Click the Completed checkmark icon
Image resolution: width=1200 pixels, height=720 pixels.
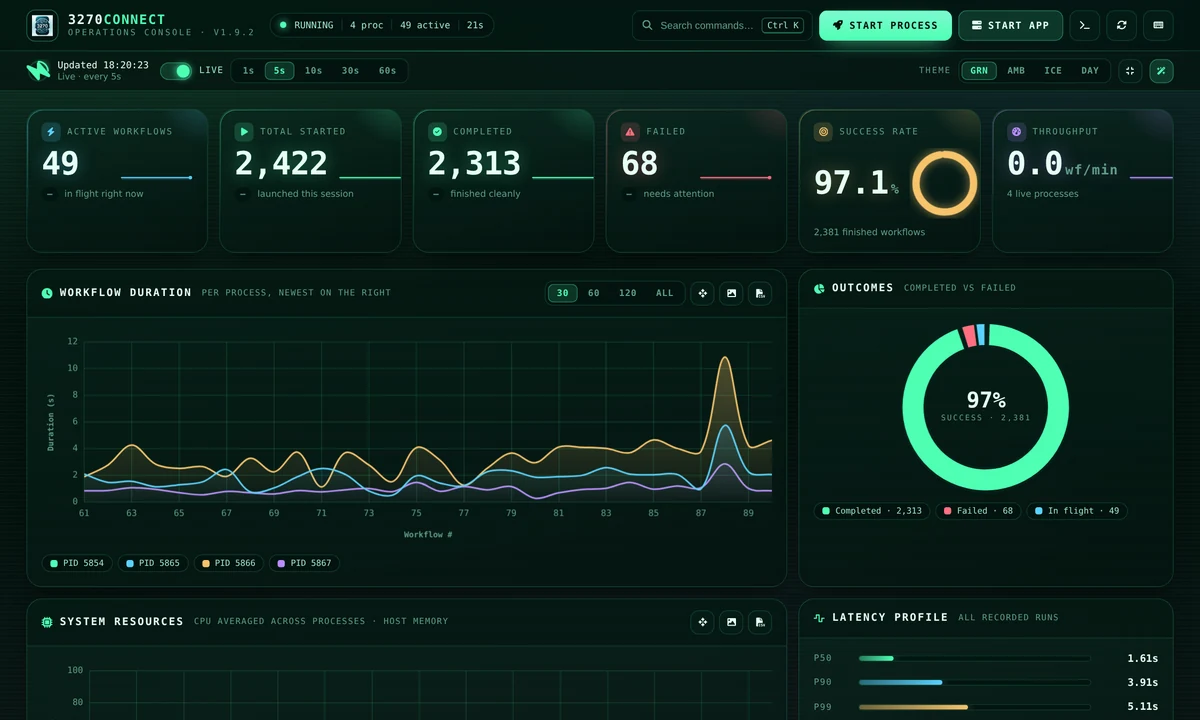[x=437, y=132]
